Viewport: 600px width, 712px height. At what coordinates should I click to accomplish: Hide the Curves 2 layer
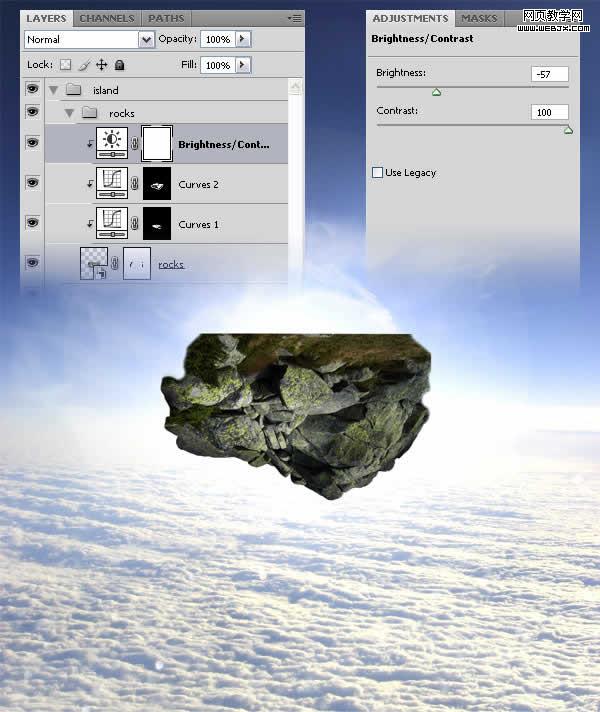[x=32, y=183]
